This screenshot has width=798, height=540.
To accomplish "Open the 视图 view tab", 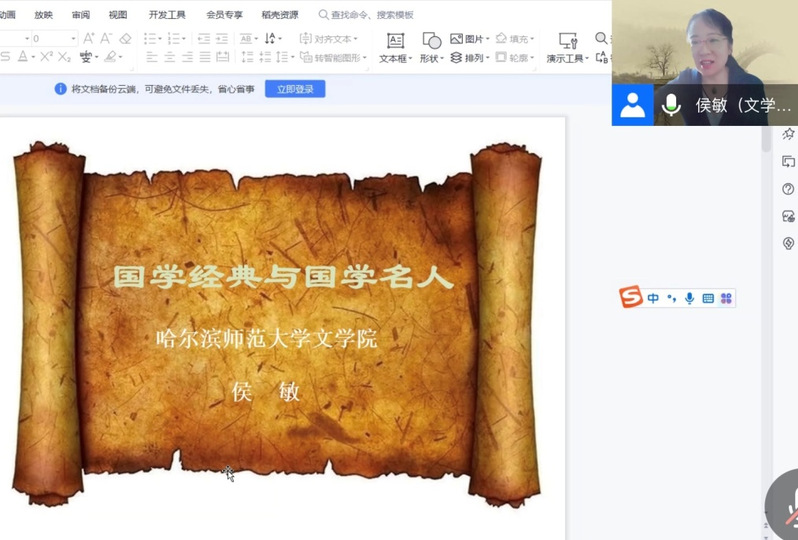I will 118,15.
